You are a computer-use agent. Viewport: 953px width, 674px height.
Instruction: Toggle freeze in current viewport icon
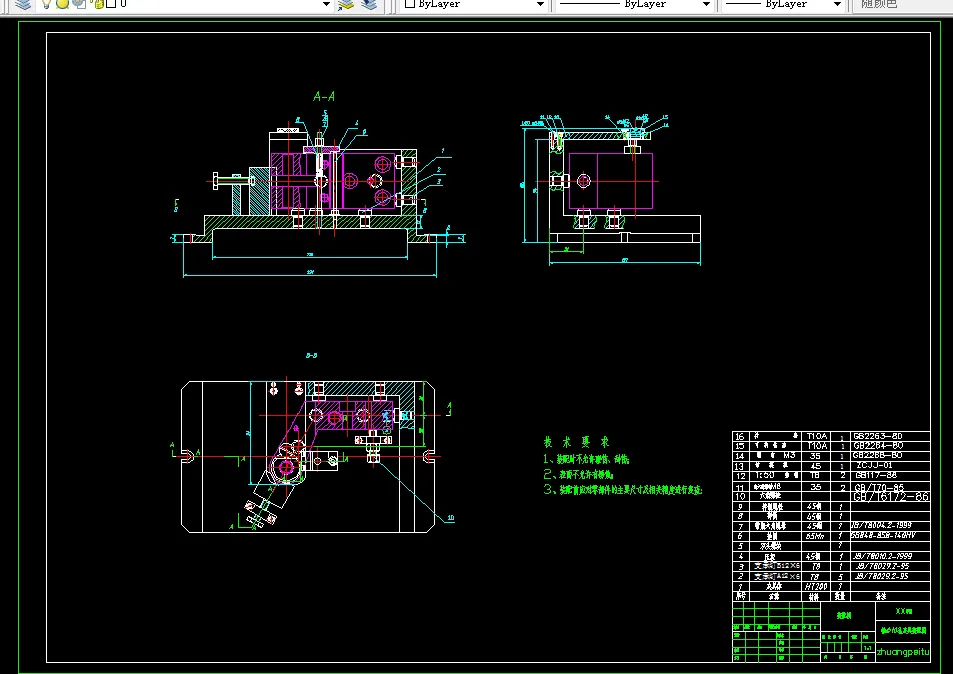pyautogui.click(x=79, y=4)
